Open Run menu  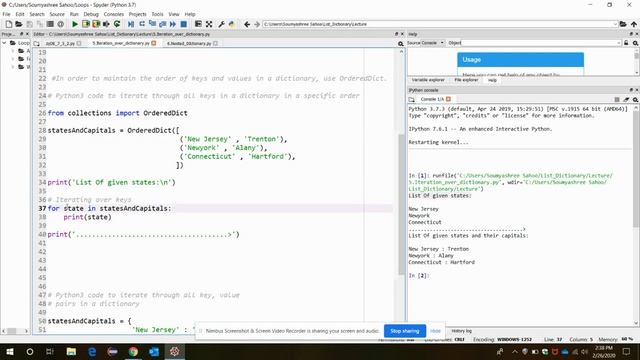tap(74, 14)
